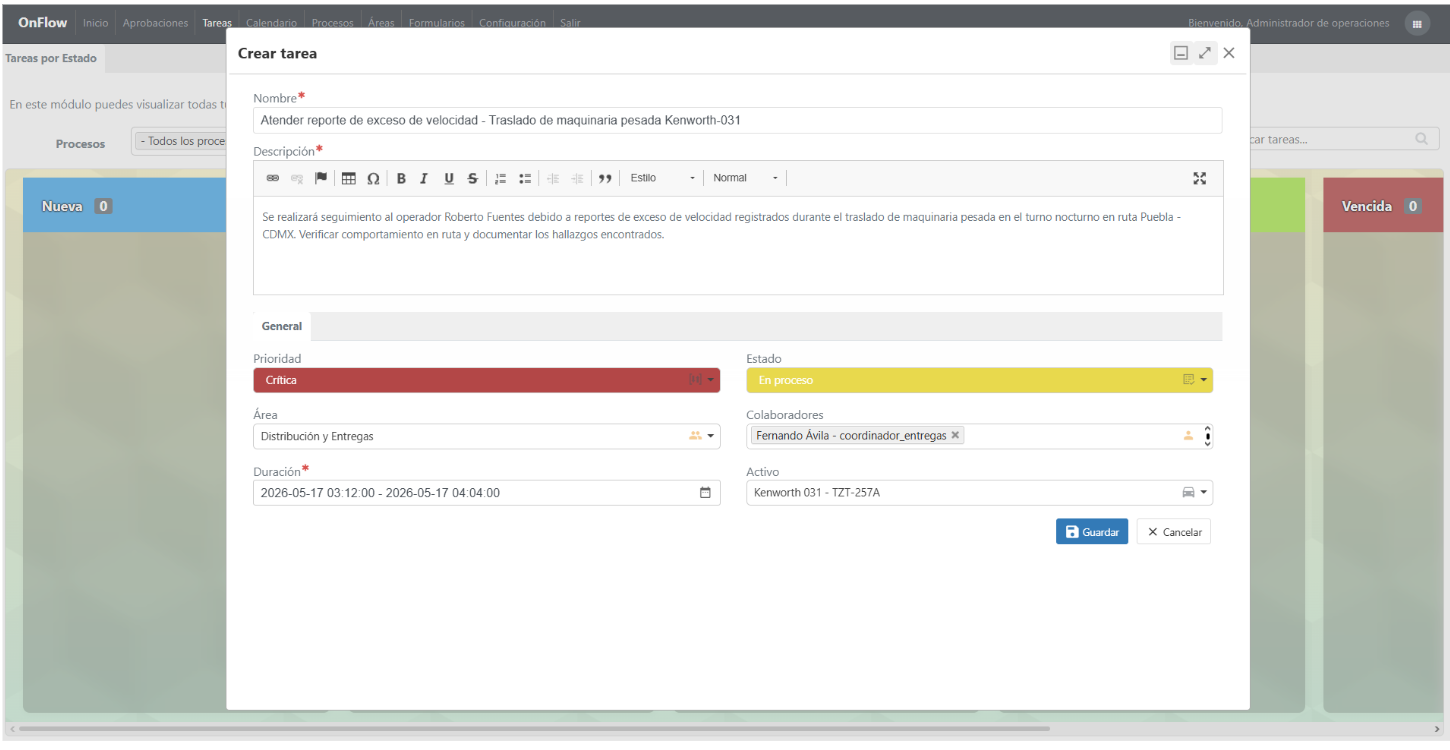Image resolution: width=1450 pixels, height=750 pixels.
Task: Open the Área Distribución y Entregas dropdown
Action: pos(487,436)
